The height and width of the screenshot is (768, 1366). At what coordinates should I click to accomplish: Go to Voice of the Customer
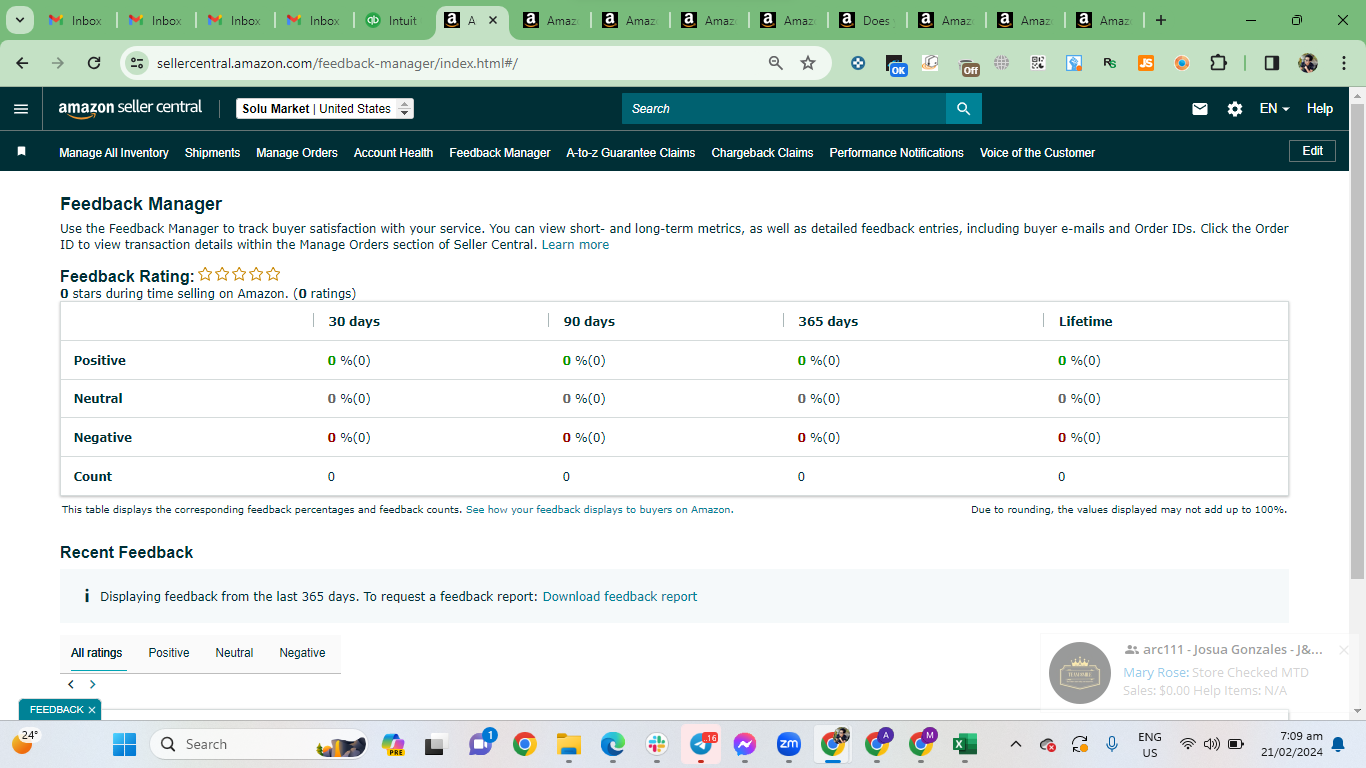point(1037,153)
